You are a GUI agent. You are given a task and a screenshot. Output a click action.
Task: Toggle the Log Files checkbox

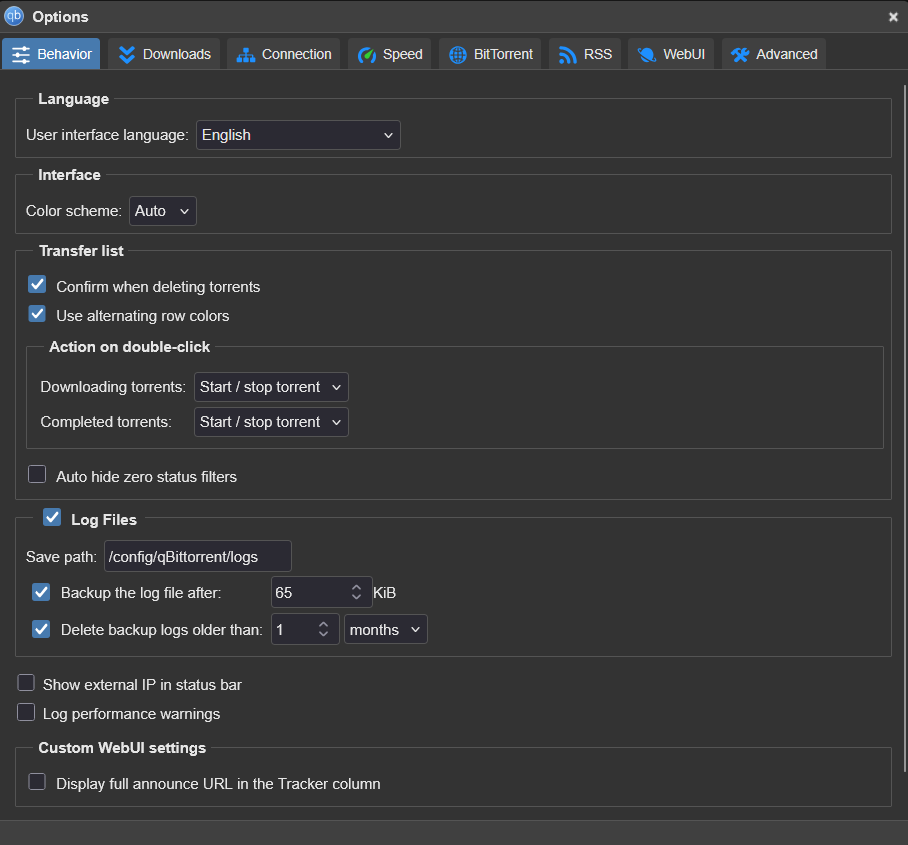coord(52,517)
